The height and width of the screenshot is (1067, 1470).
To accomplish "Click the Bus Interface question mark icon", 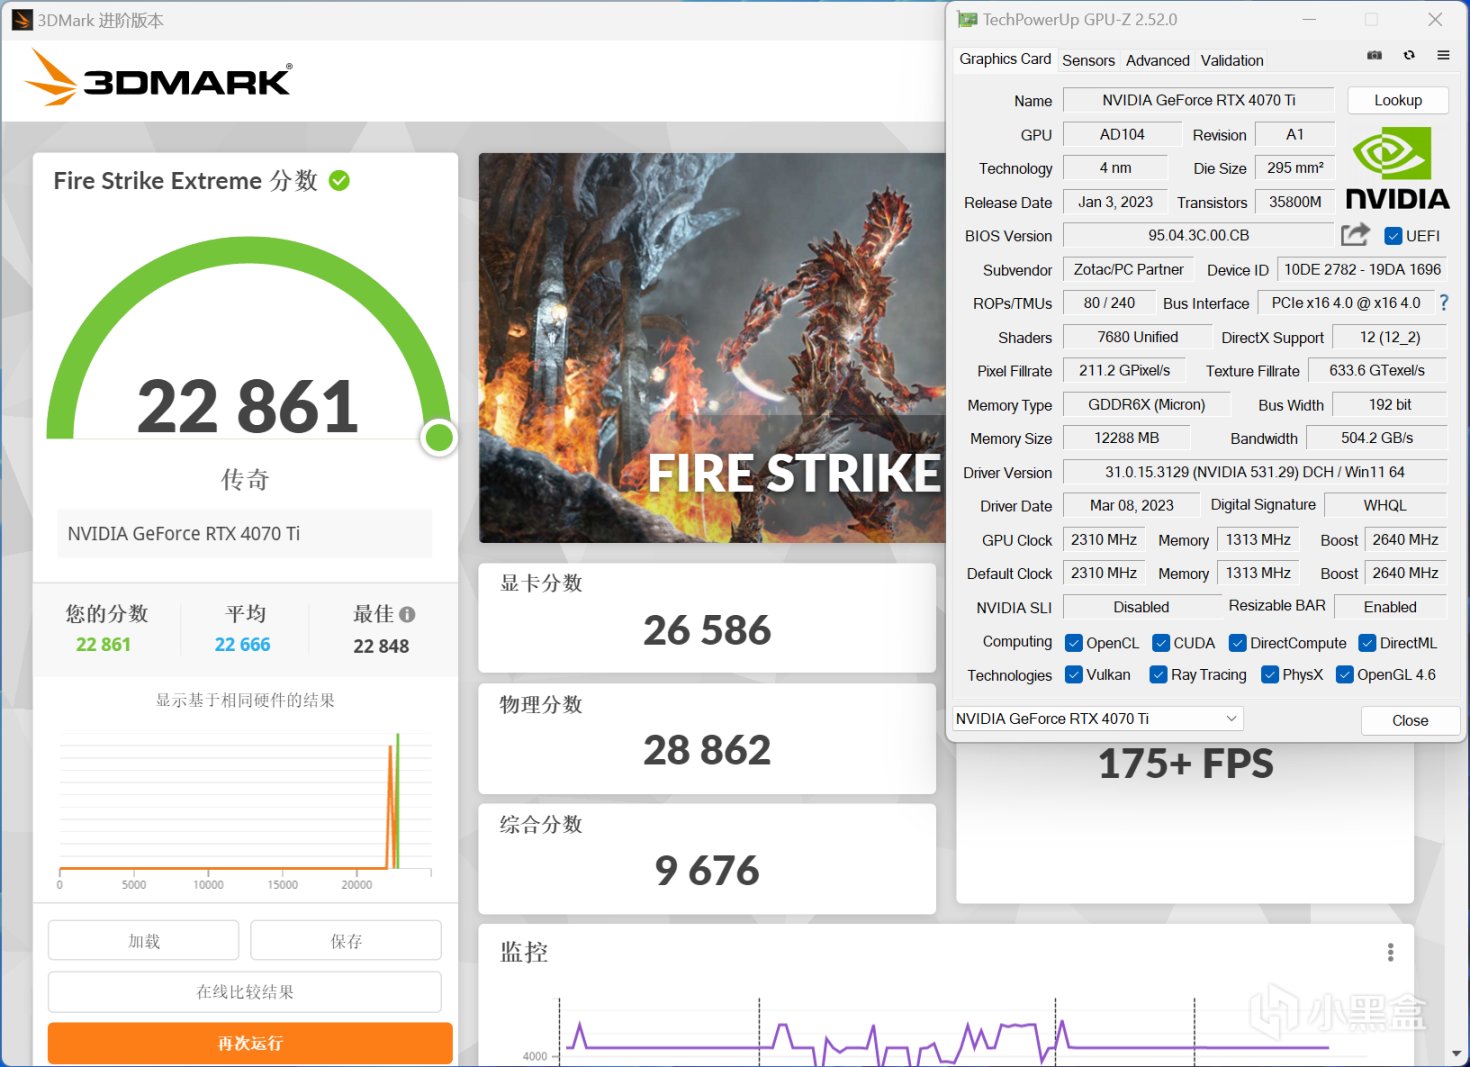I will (1443, 302).
